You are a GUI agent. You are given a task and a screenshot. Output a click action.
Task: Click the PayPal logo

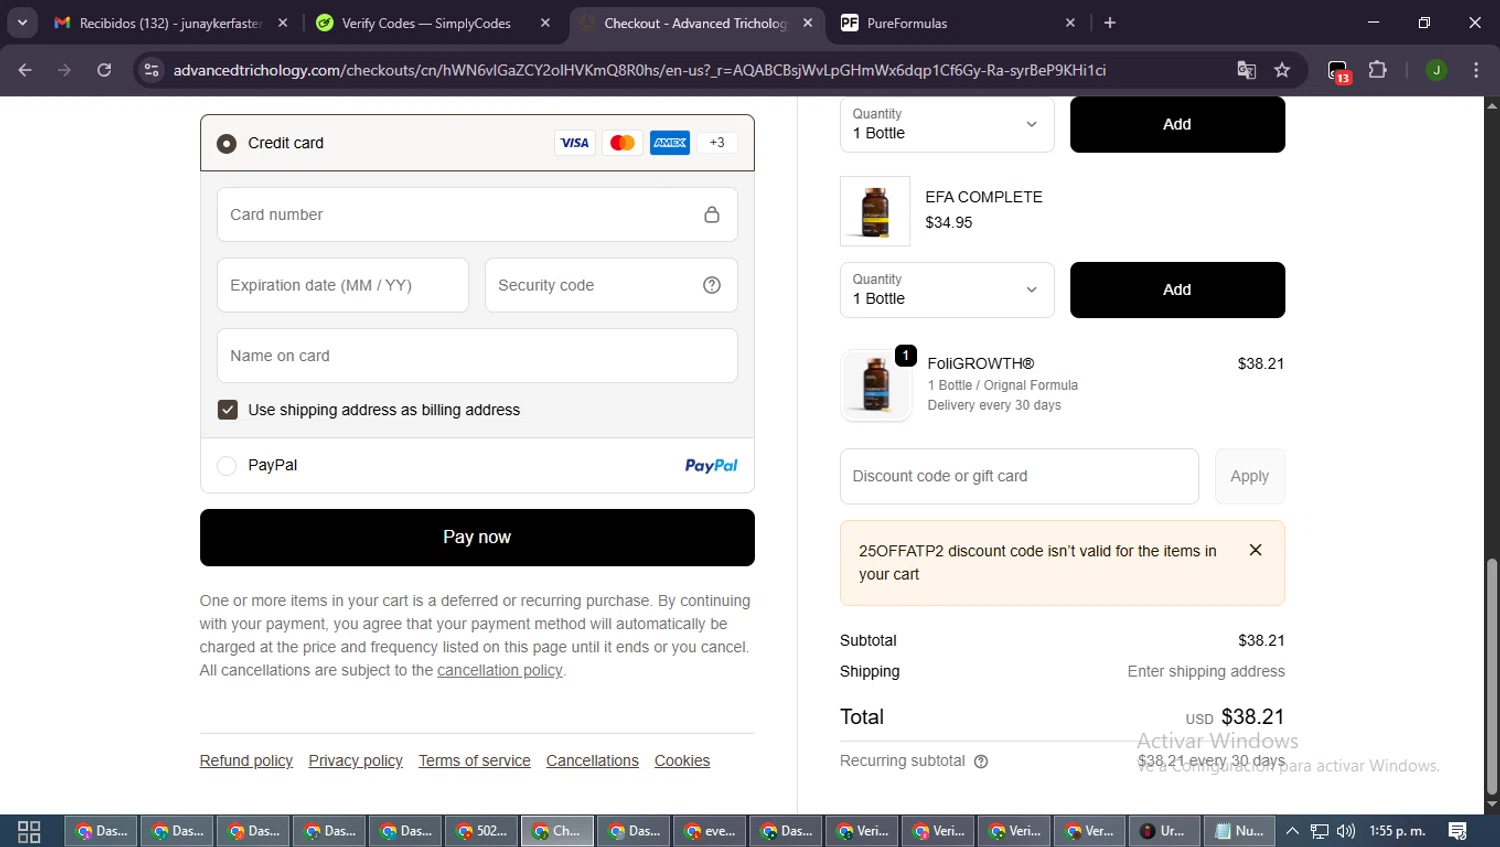click(711, 465)
